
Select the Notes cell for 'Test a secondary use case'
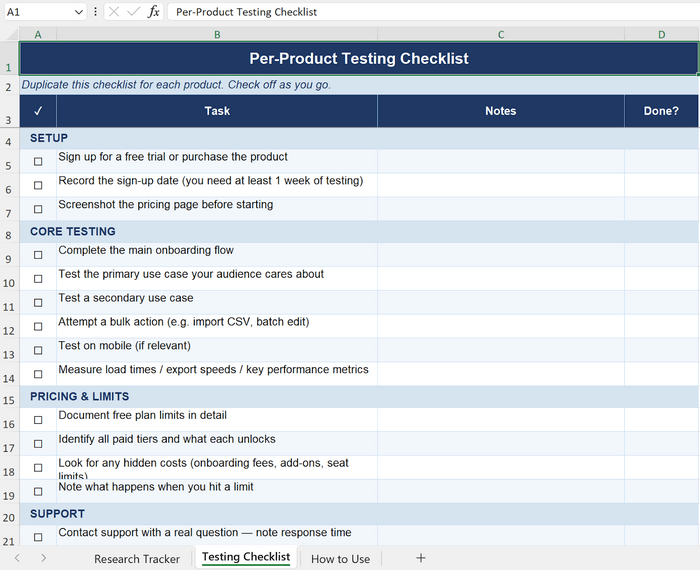501,302
